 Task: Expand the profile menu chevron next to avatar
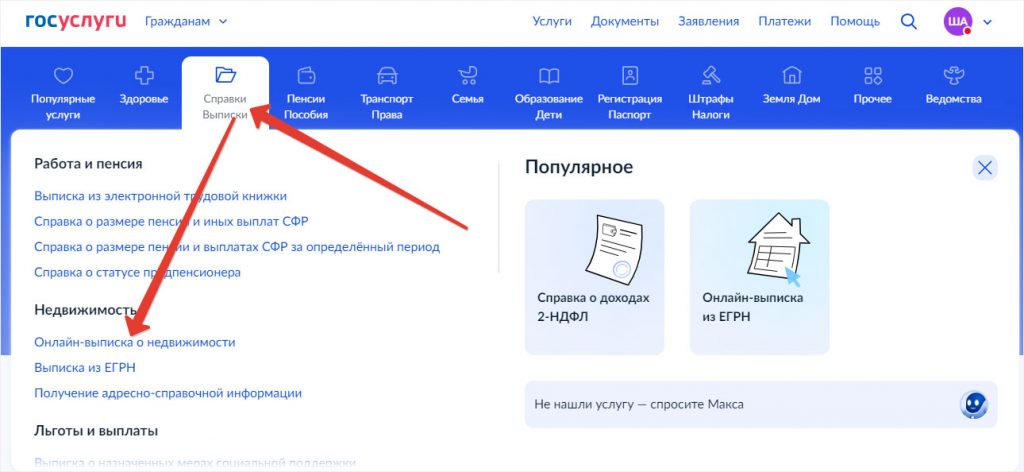coord(988,21)
